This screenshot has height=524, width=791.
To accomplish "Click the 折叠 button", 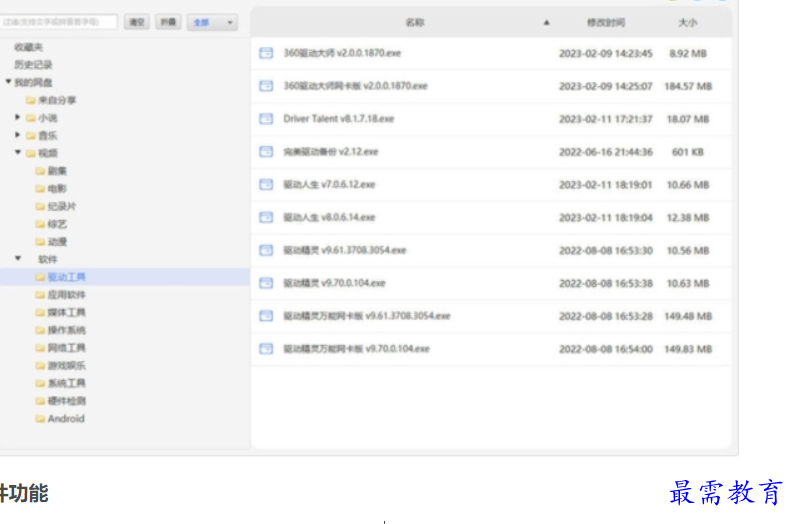I will 168,22.
